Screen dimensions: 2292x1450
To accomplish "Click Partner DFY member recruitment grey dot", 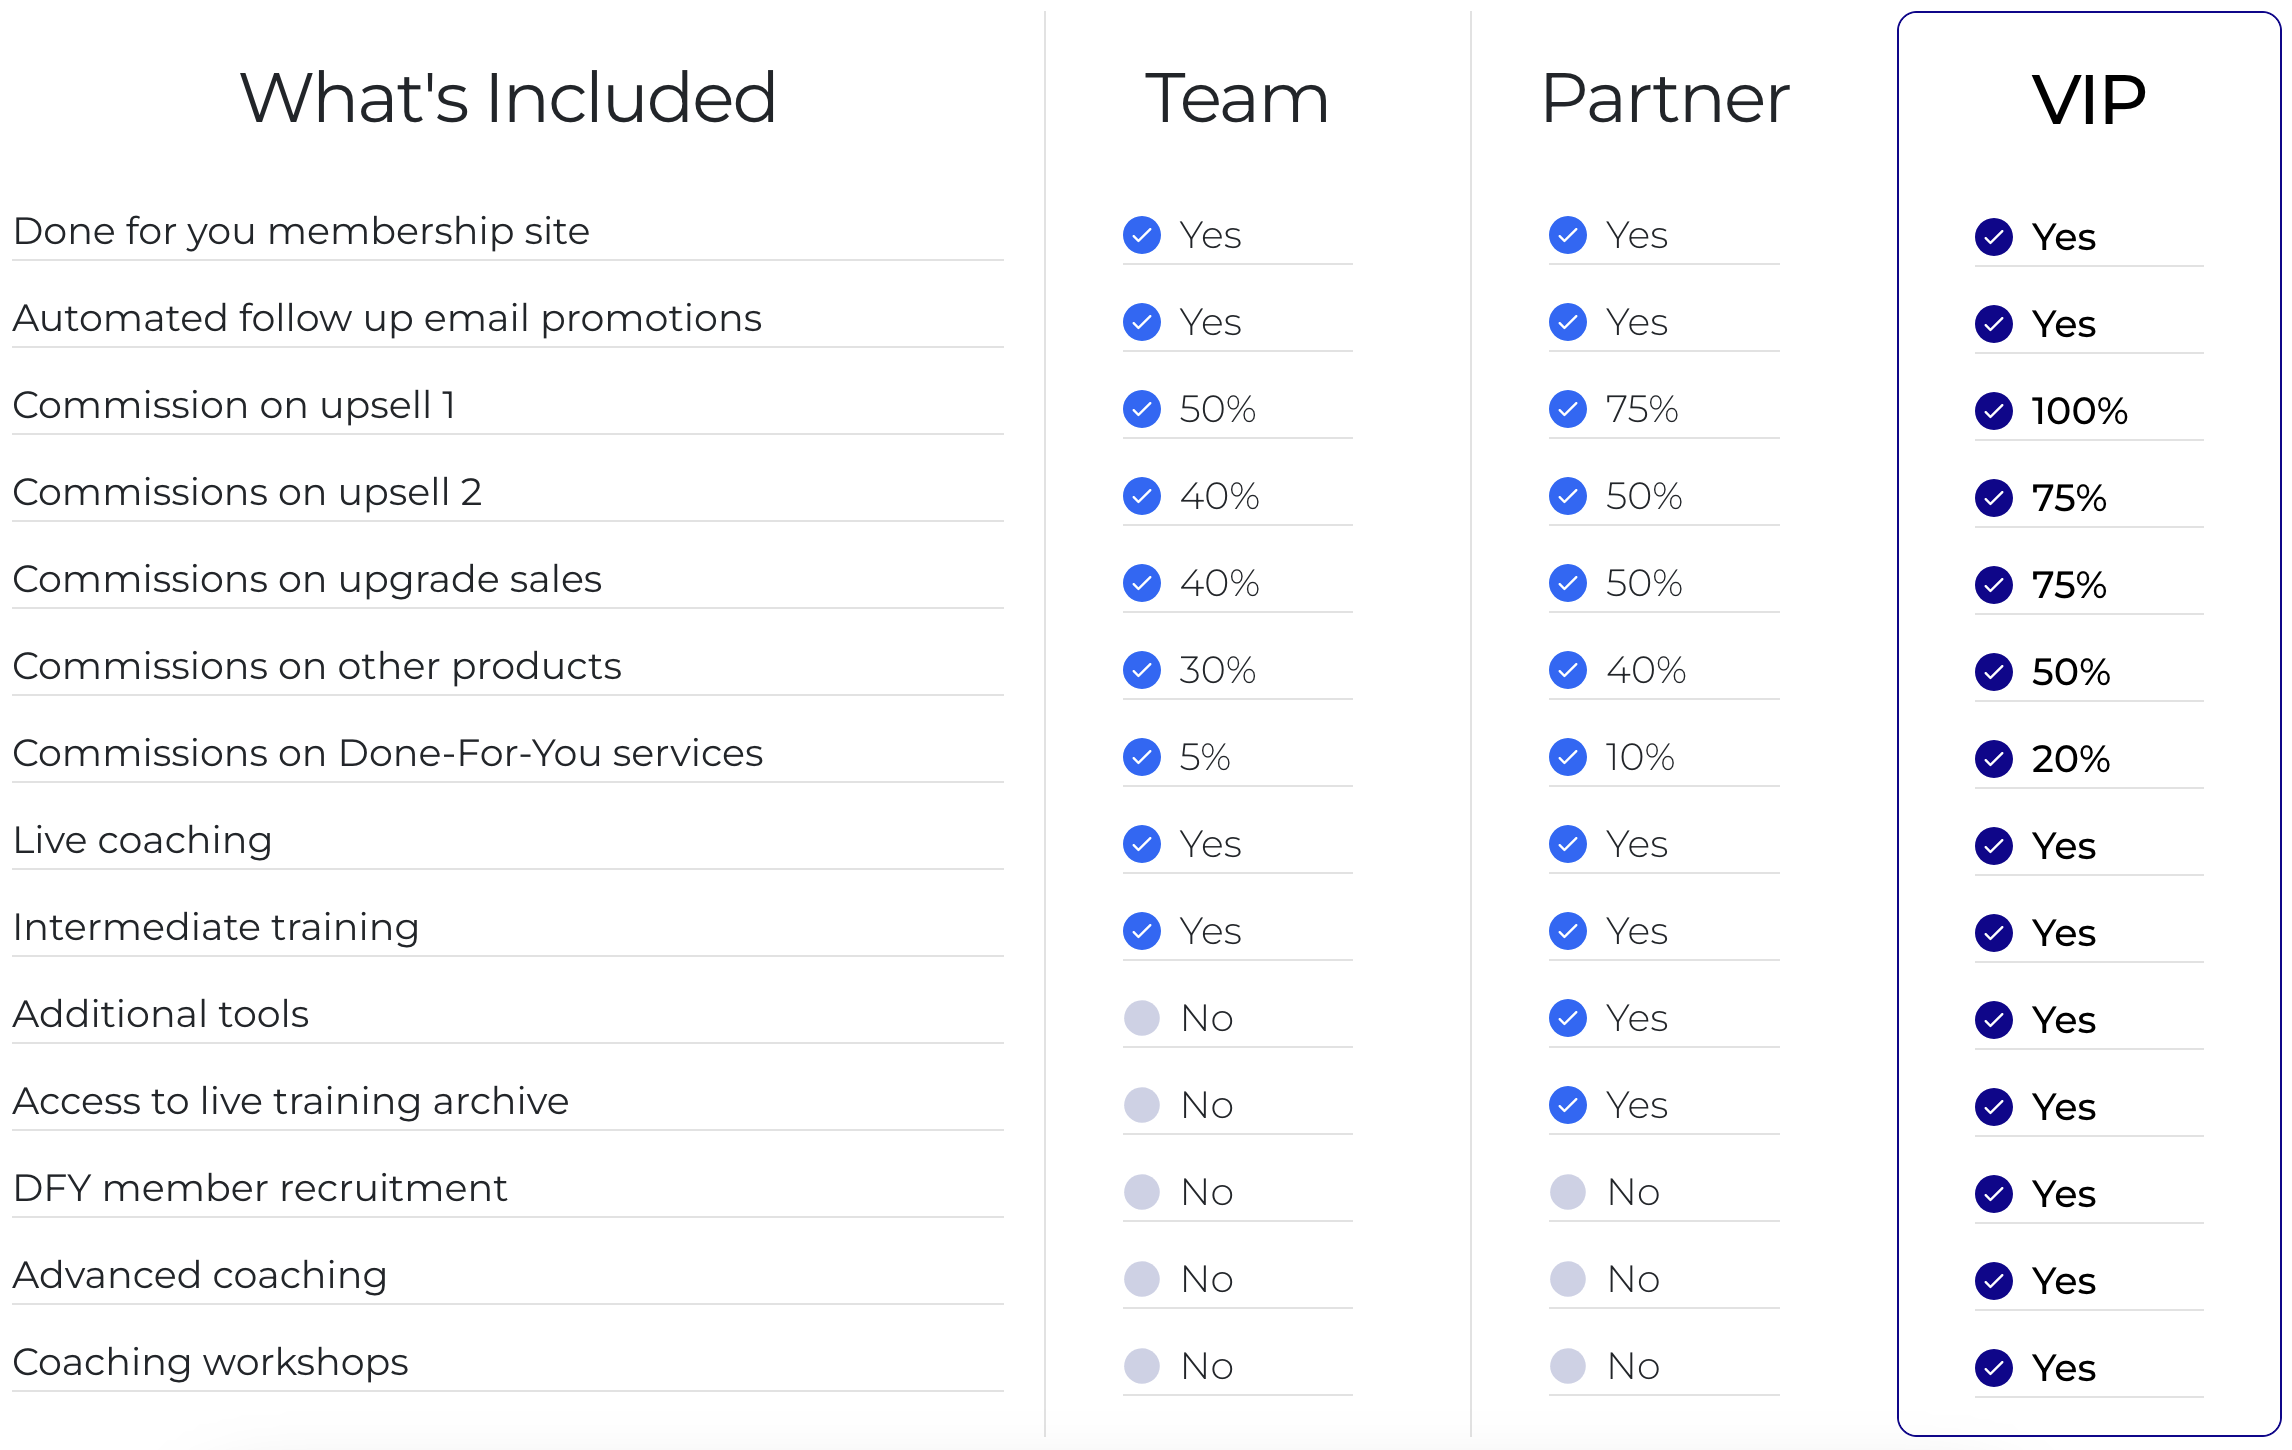I will (1567, 1192).
